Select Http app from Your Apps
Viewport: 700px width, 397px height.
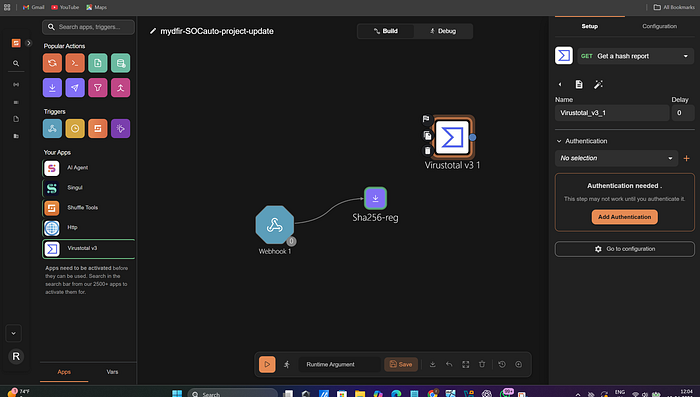tap(88, 228)
